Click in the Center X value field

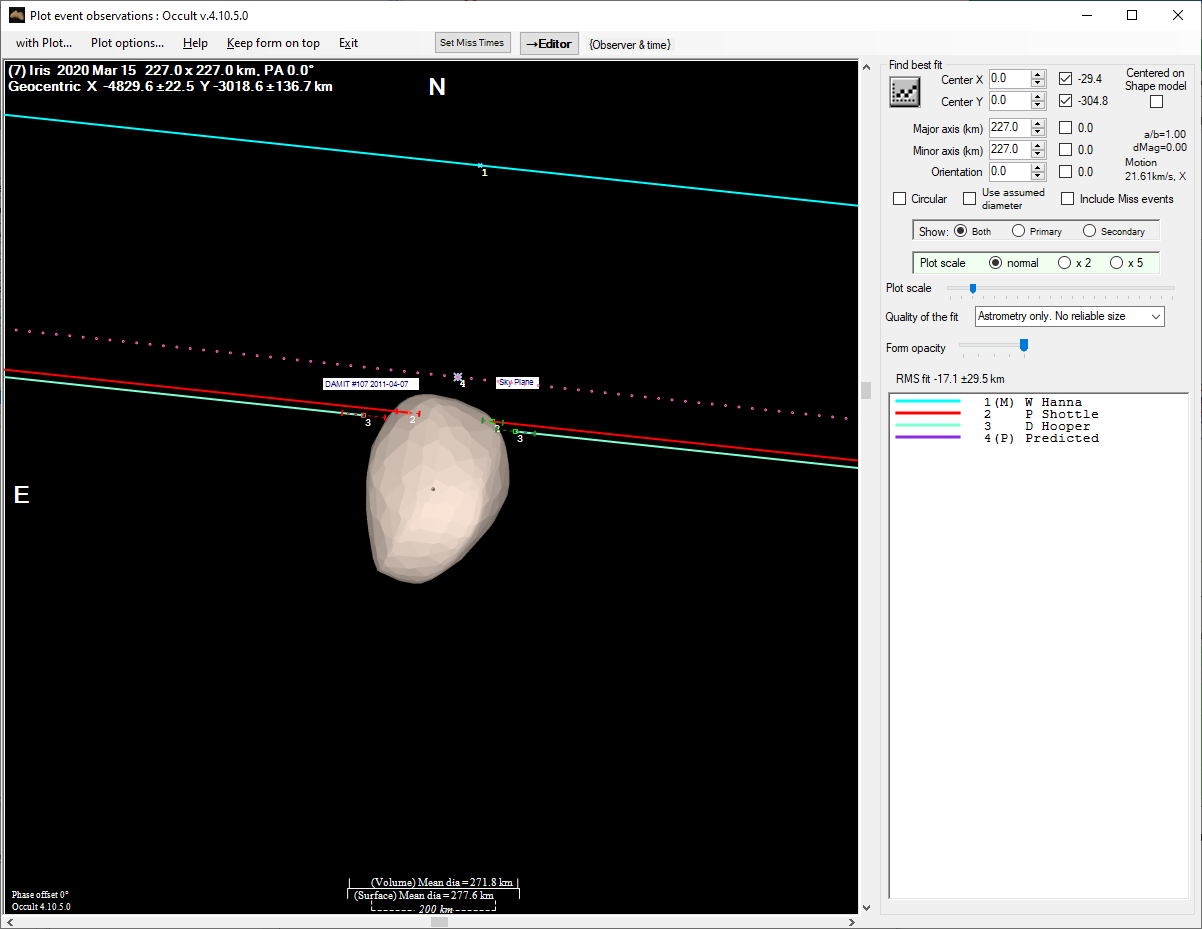click(x=1009, y=78)
